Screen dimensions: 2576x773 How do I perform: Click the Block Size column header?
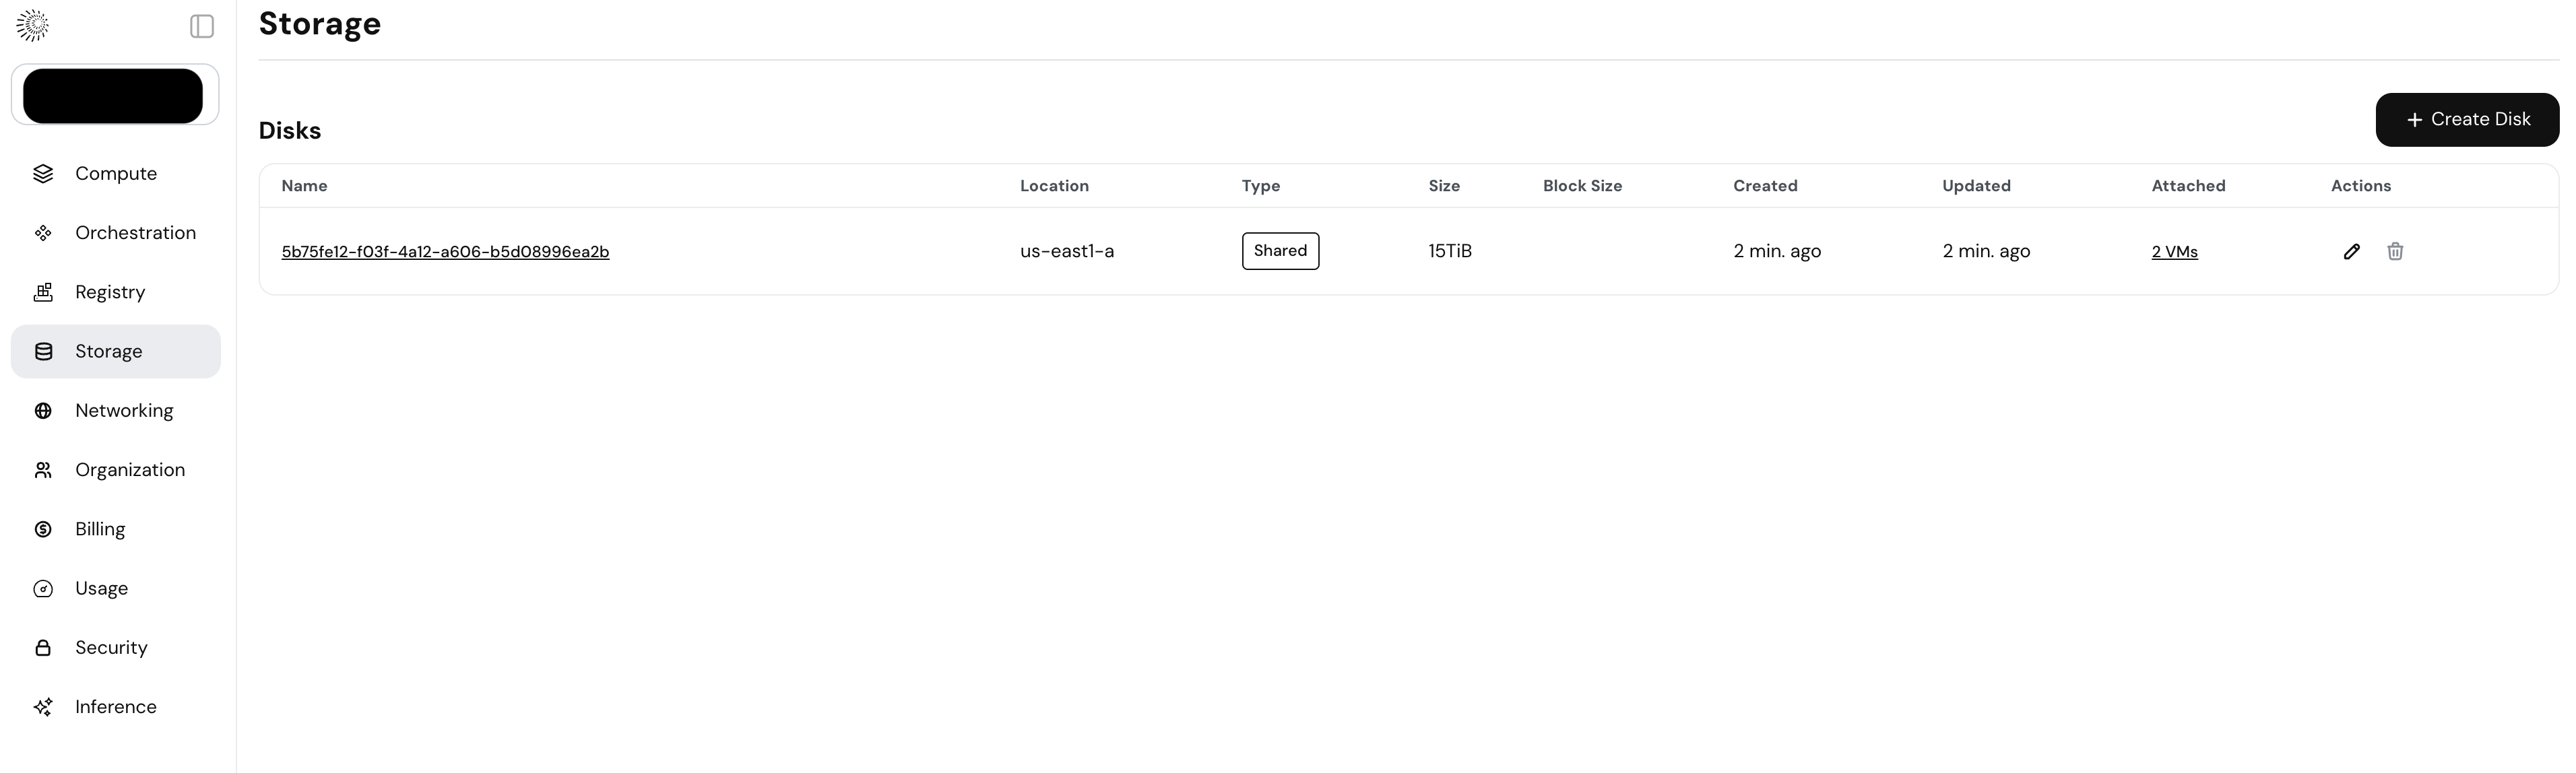(1582, 186)
